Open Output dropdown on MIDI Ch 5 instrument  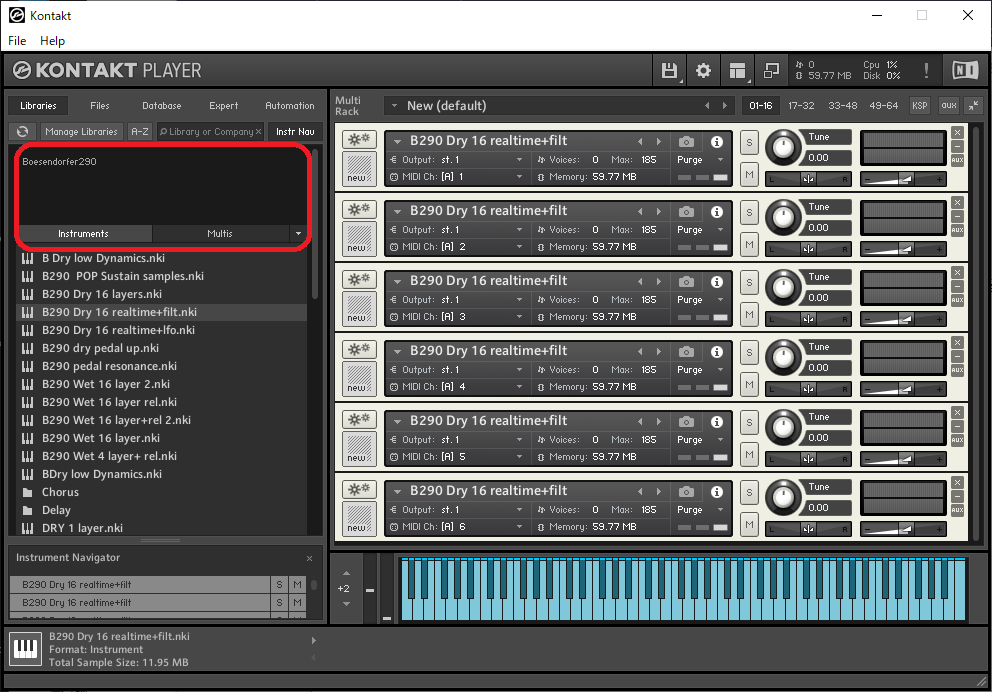519,440
